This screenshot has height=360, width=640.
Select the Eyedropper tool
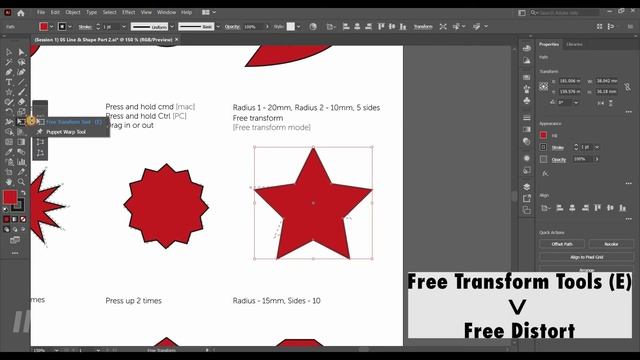[9, 152]
